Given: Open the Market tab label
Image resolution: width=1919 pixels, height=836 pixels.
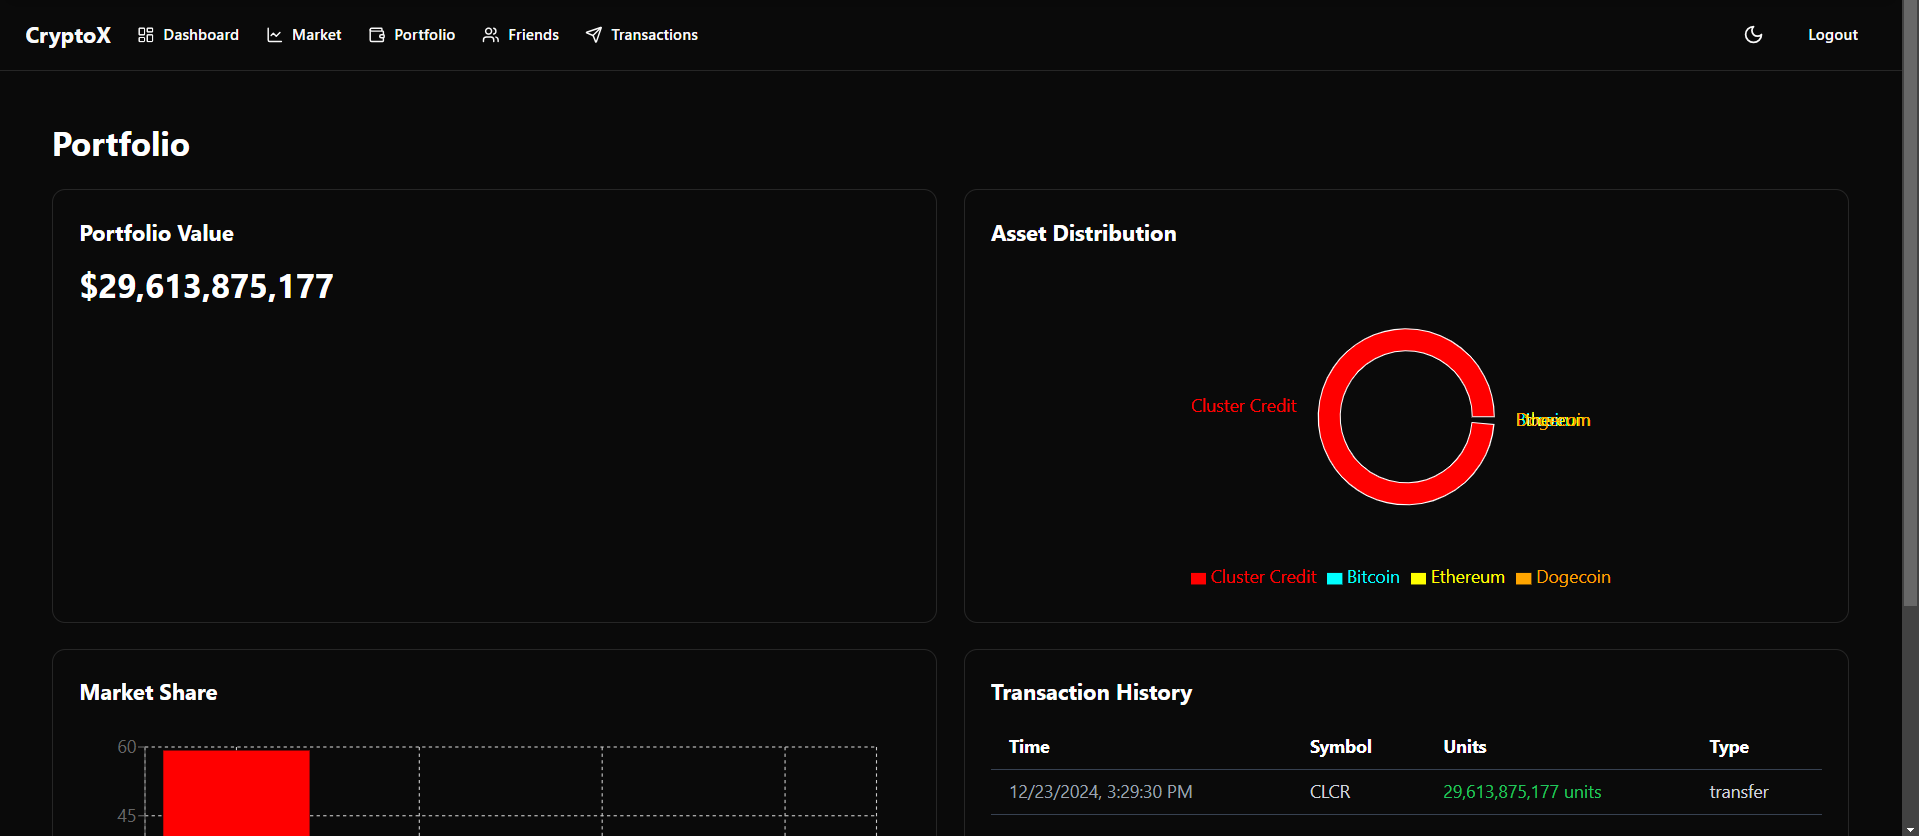Looking at the screenshot, I should (x=316, y=35).
